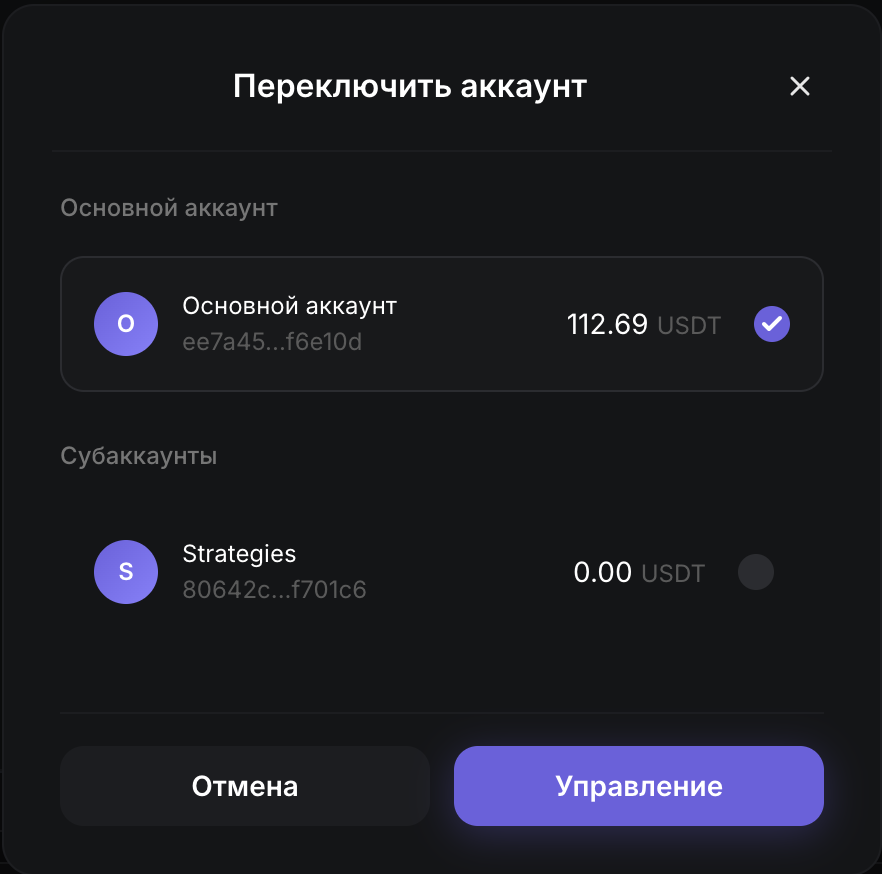The image size is (882, 874).
Task: Click the USDT label next to 0.00
Action: click(x=673, y=574)
